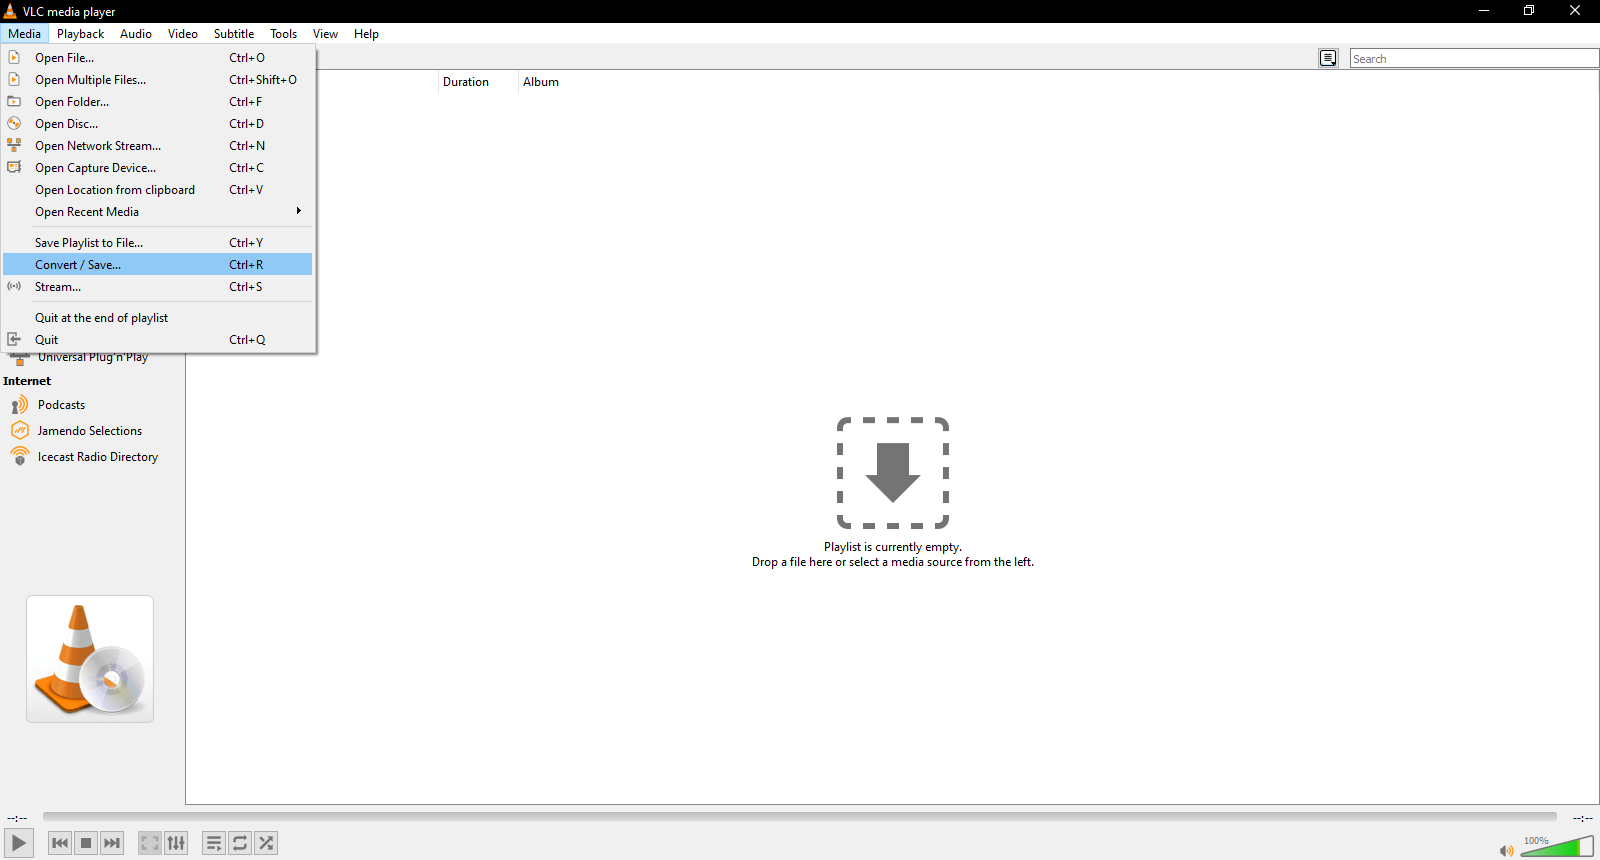
Task: Toggle loop mode icon
Action: (x=240, y=843)
